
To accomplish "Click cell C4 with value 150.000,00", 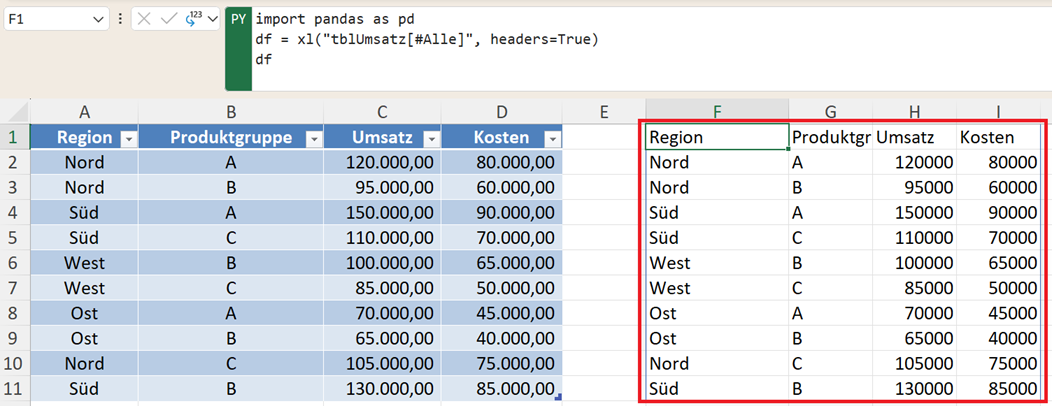I will pos(382,213).
